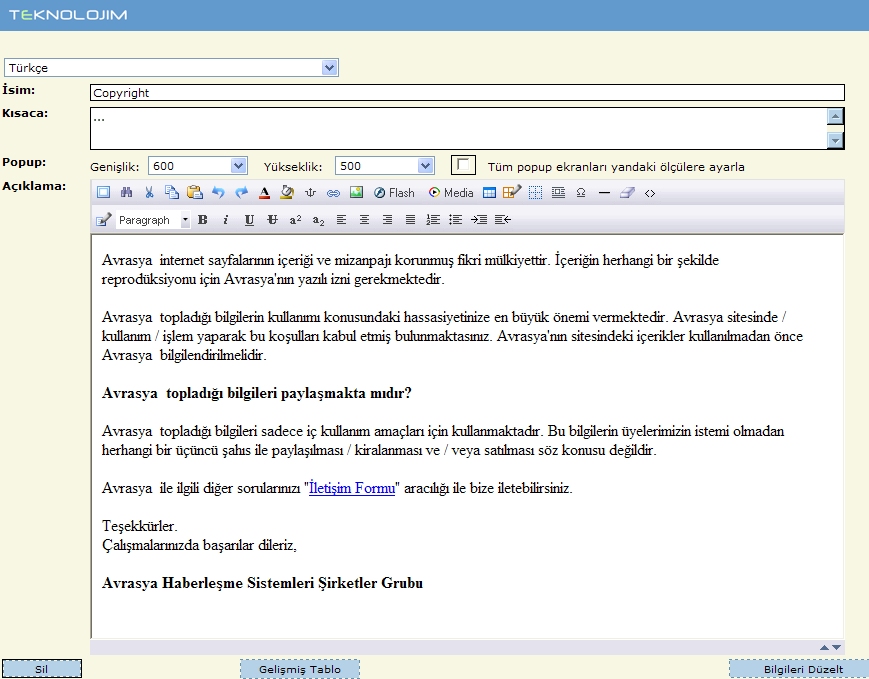Insert an image using picture icon
The height and width of the screenshot is (679, 869).
pyautogui.click(x=356, y=192)
